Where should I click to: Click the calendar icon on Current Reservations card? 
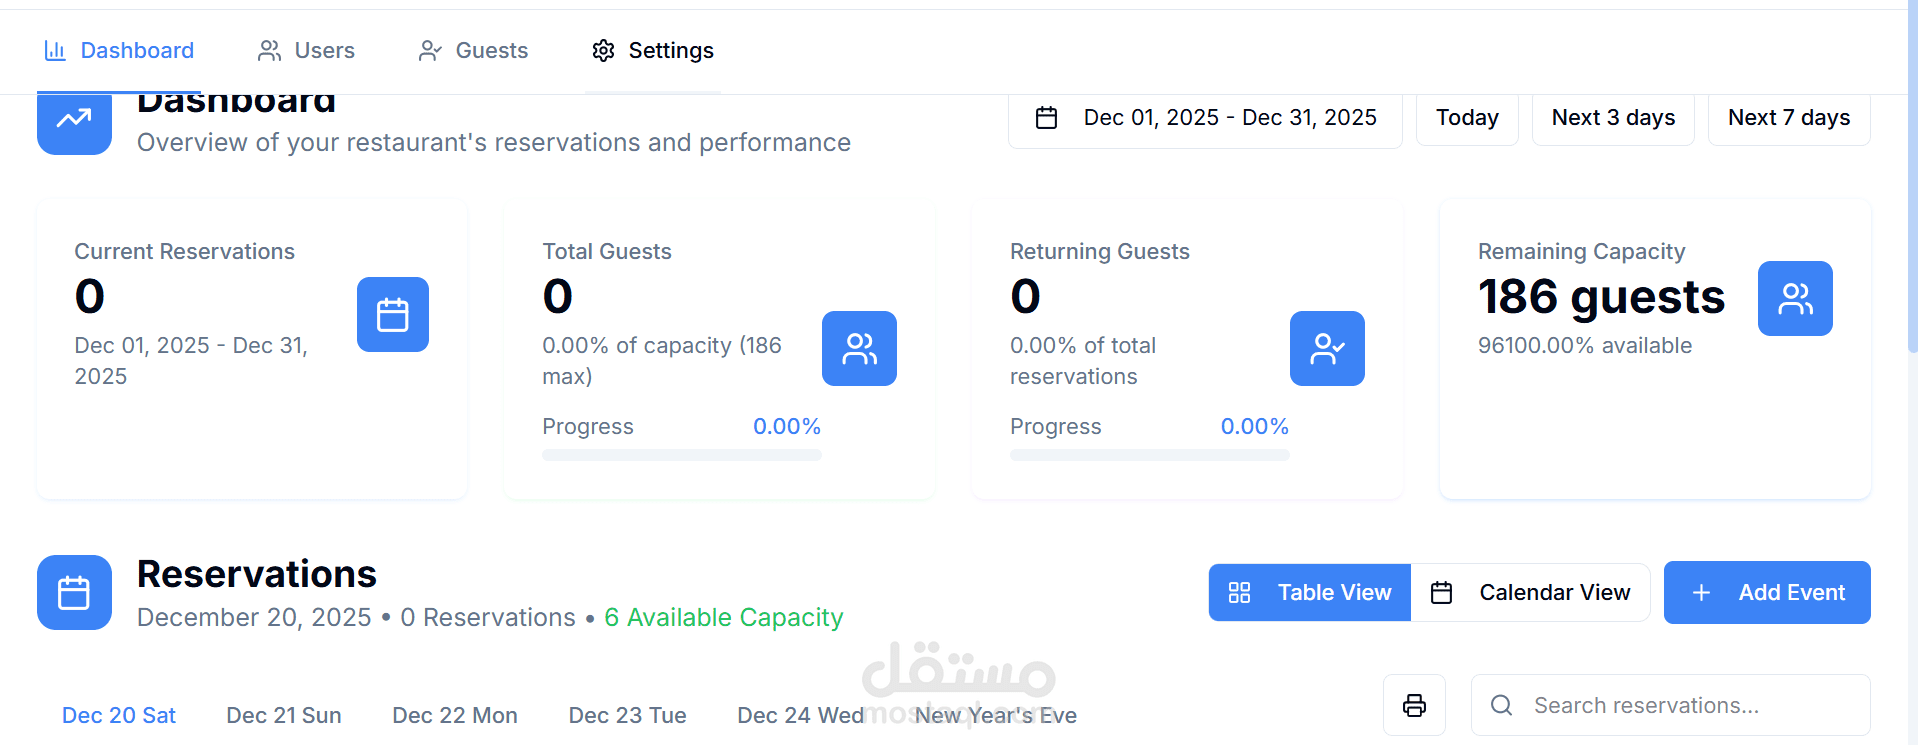coord(392,314)
